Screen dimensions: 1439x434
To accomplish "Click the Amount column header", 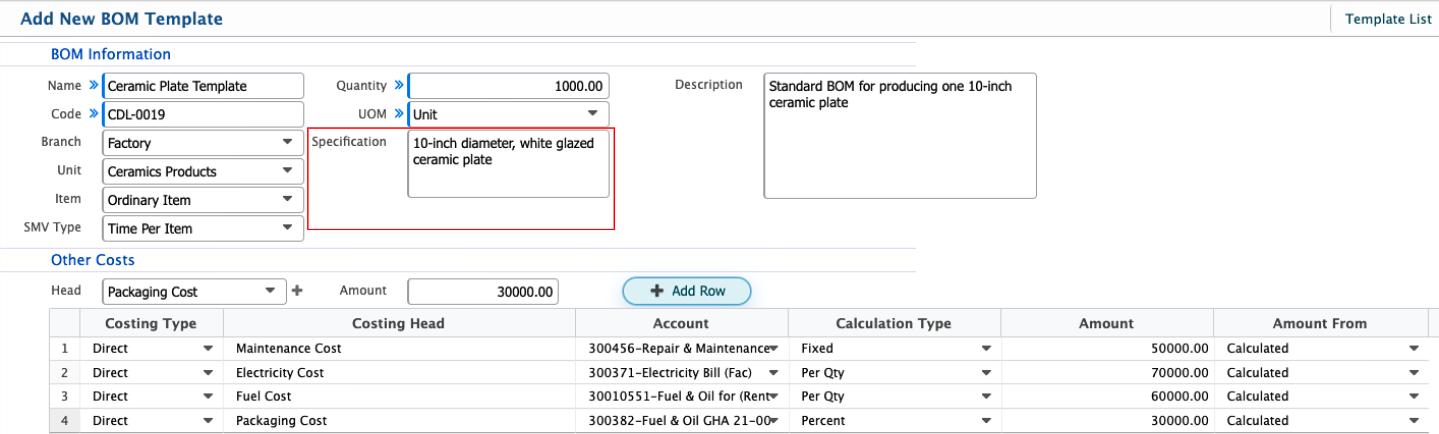I will (1107, 323).
